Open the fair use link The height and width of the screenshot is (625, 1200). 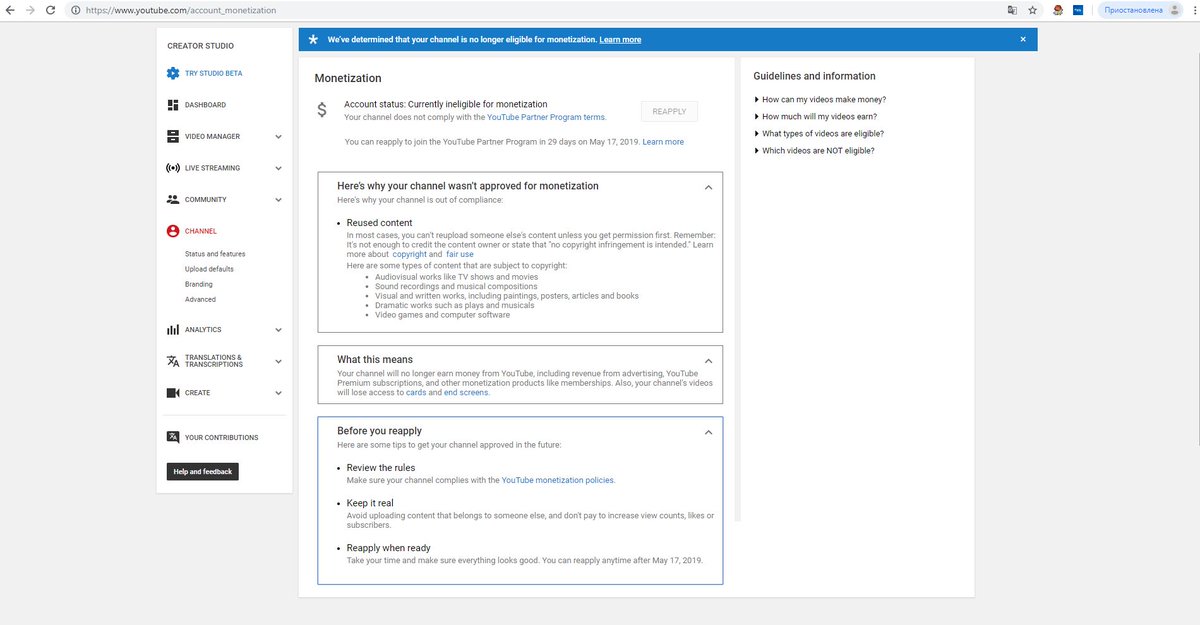[x=460, y=254]
